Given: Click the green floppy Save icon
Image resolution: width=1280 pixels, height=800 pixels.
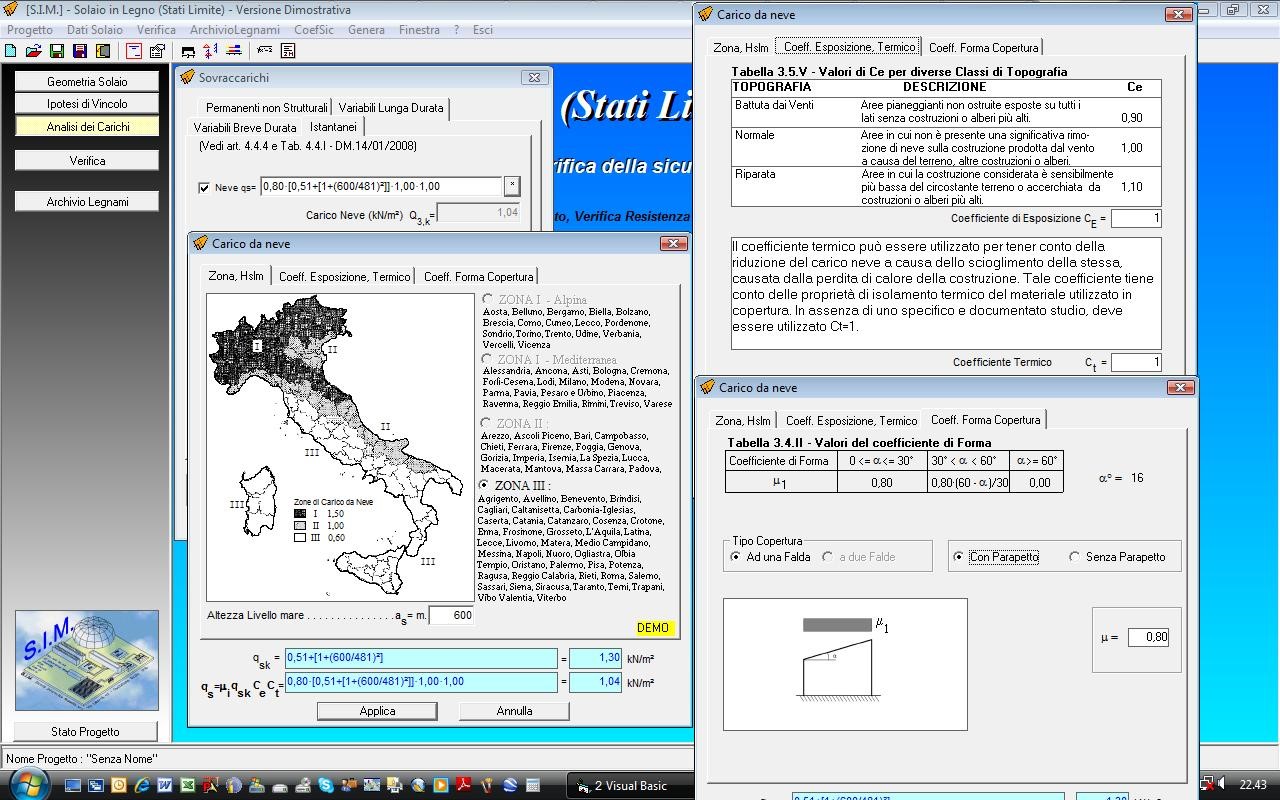Looking at the screenshot, I should click(x=57, y=50).
